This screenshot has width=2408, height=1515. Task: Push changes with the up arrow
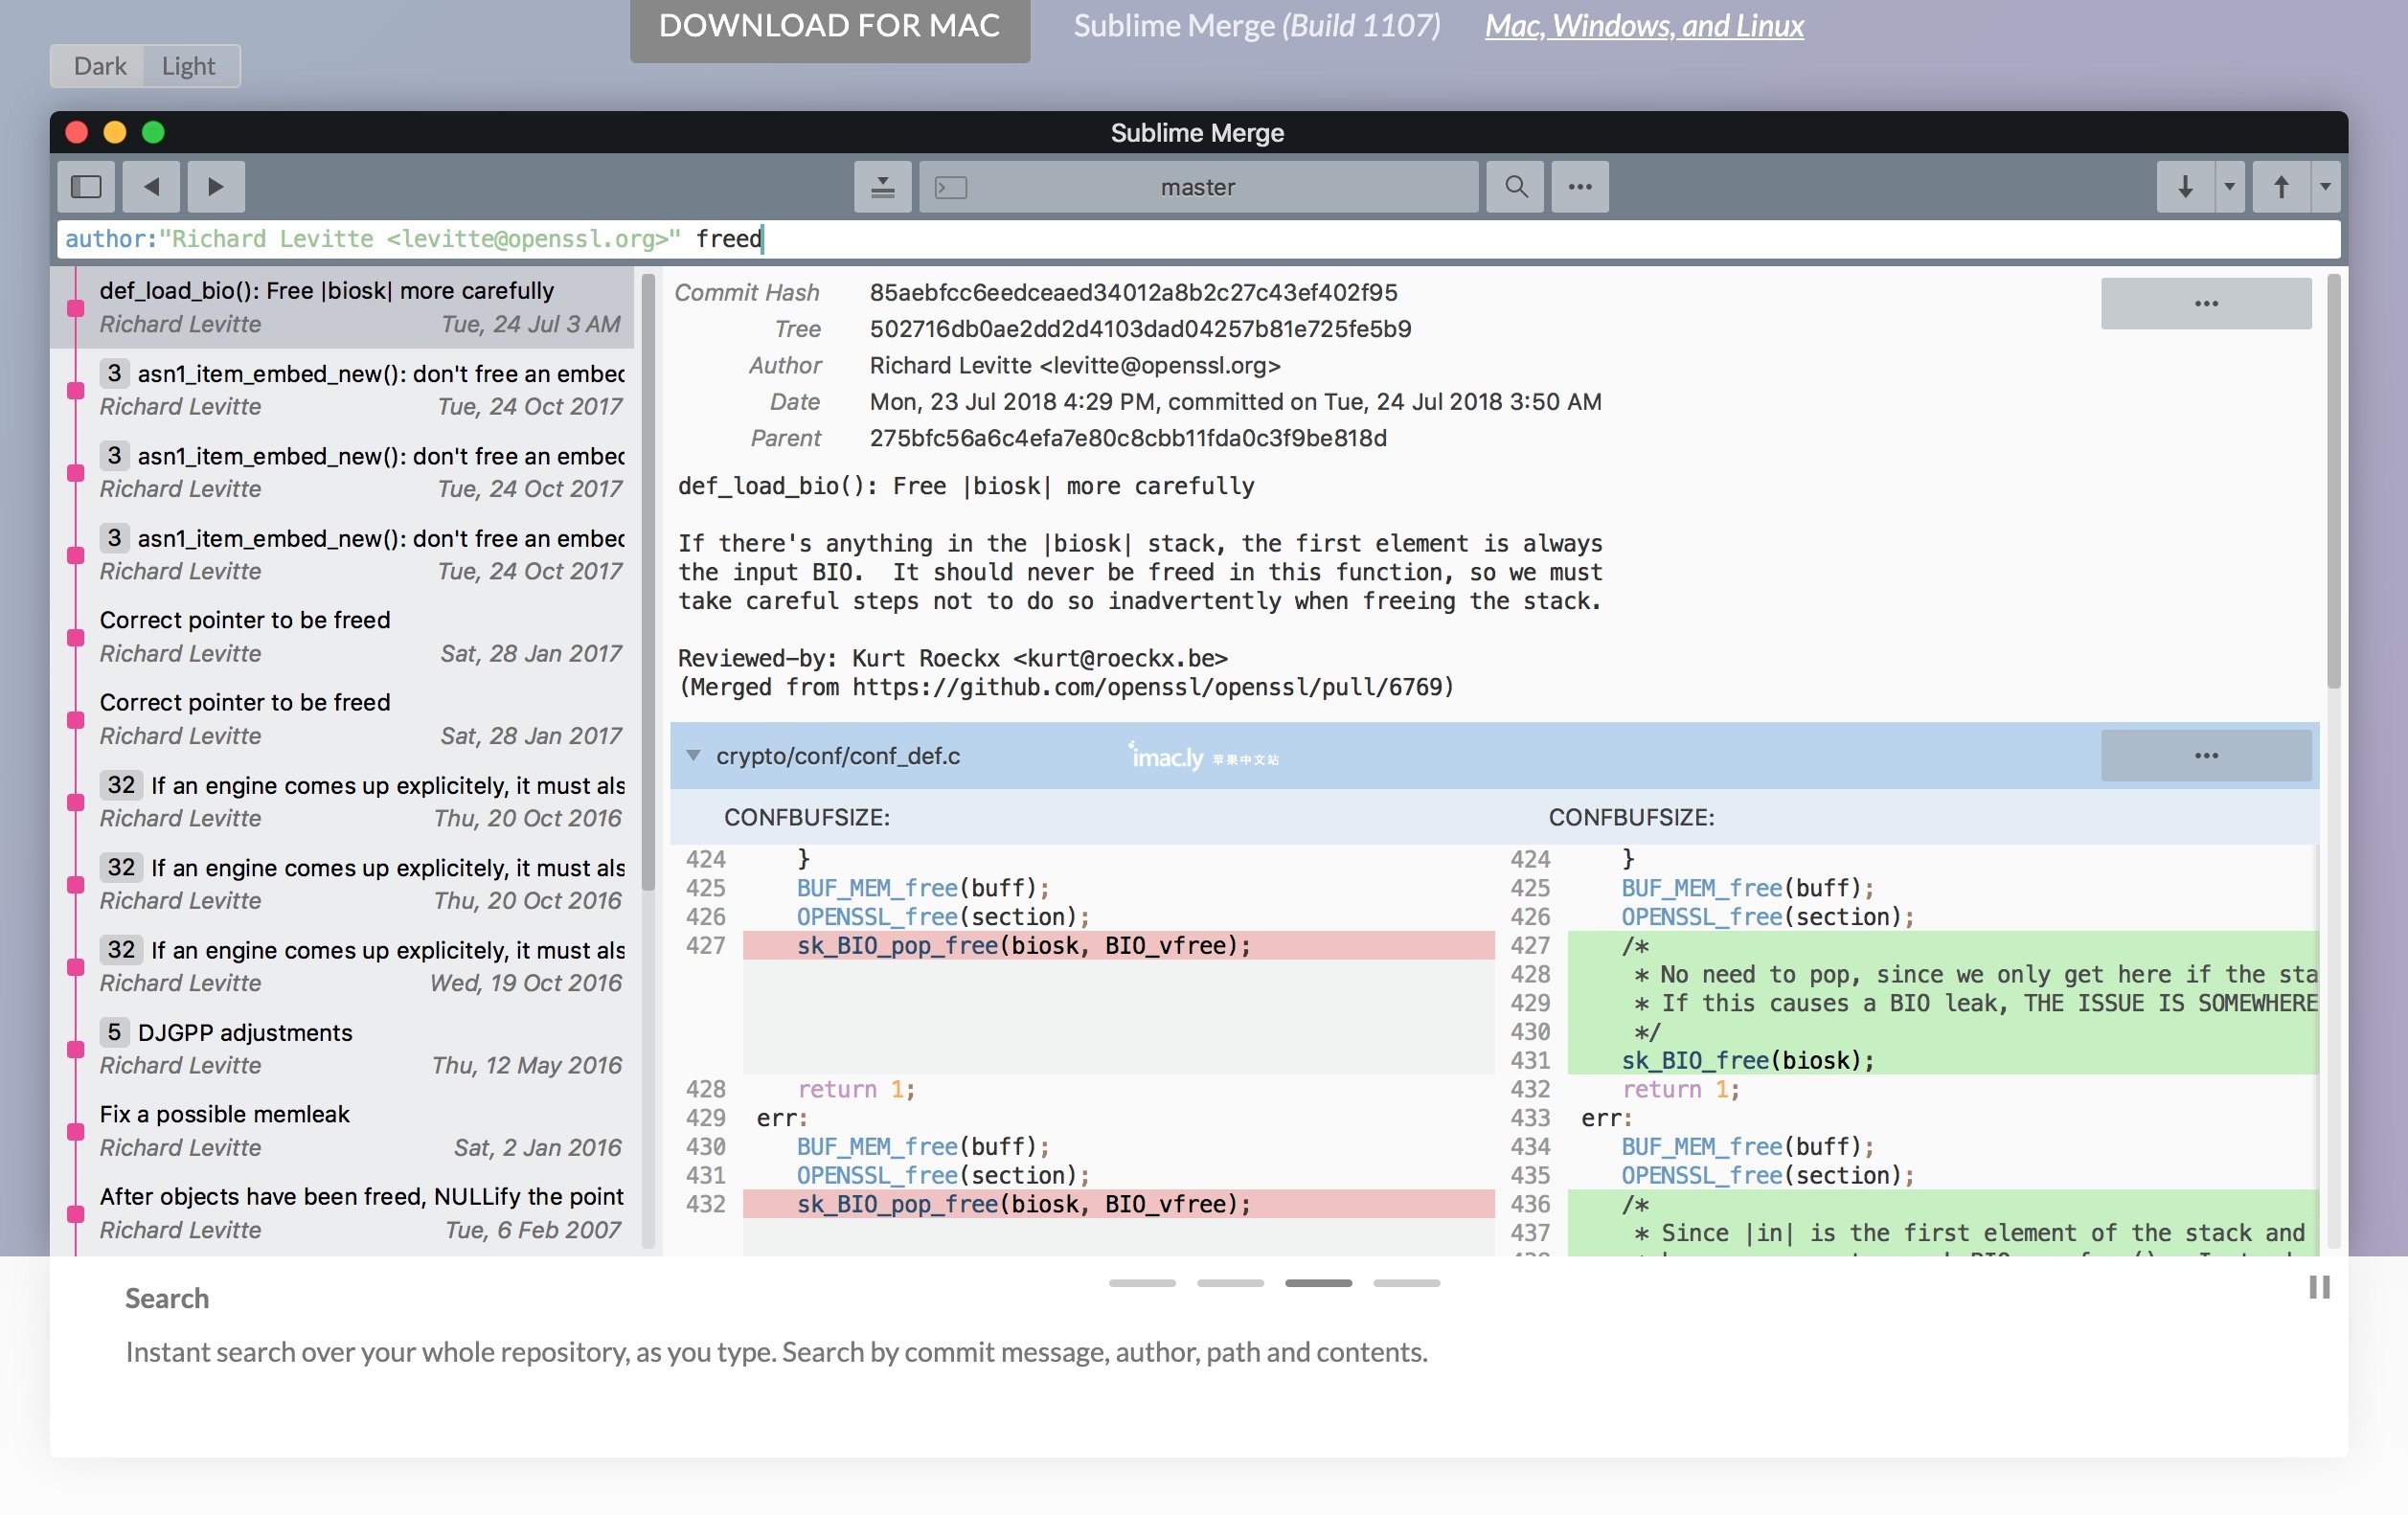click(x=2281, y=186)
